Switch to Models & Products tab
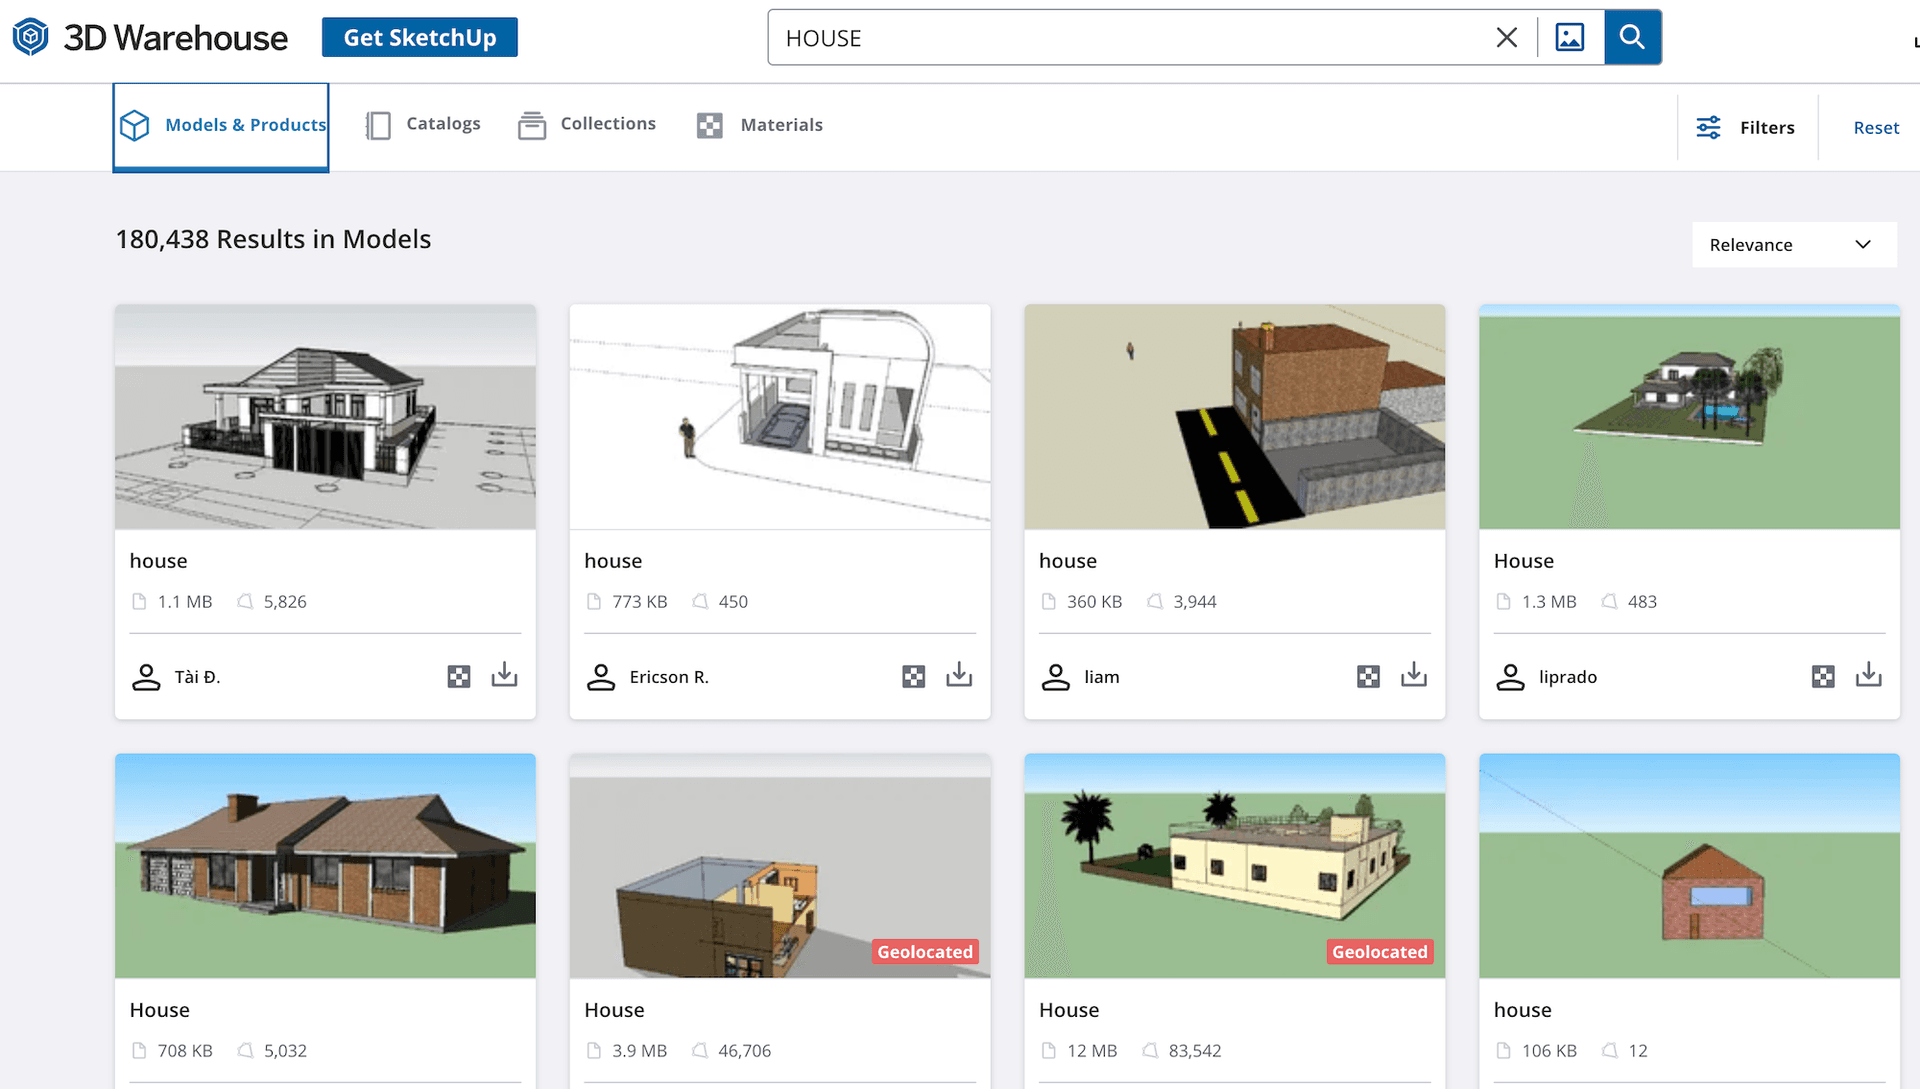The image size is (1920, 1089). click(221, 126)
